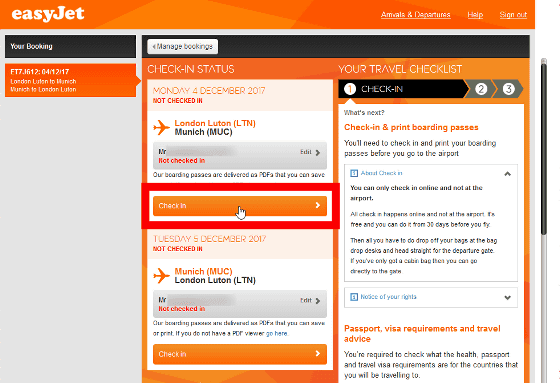Click the About Check-in heading text
560x383 pixels.
tap(381, 173)
